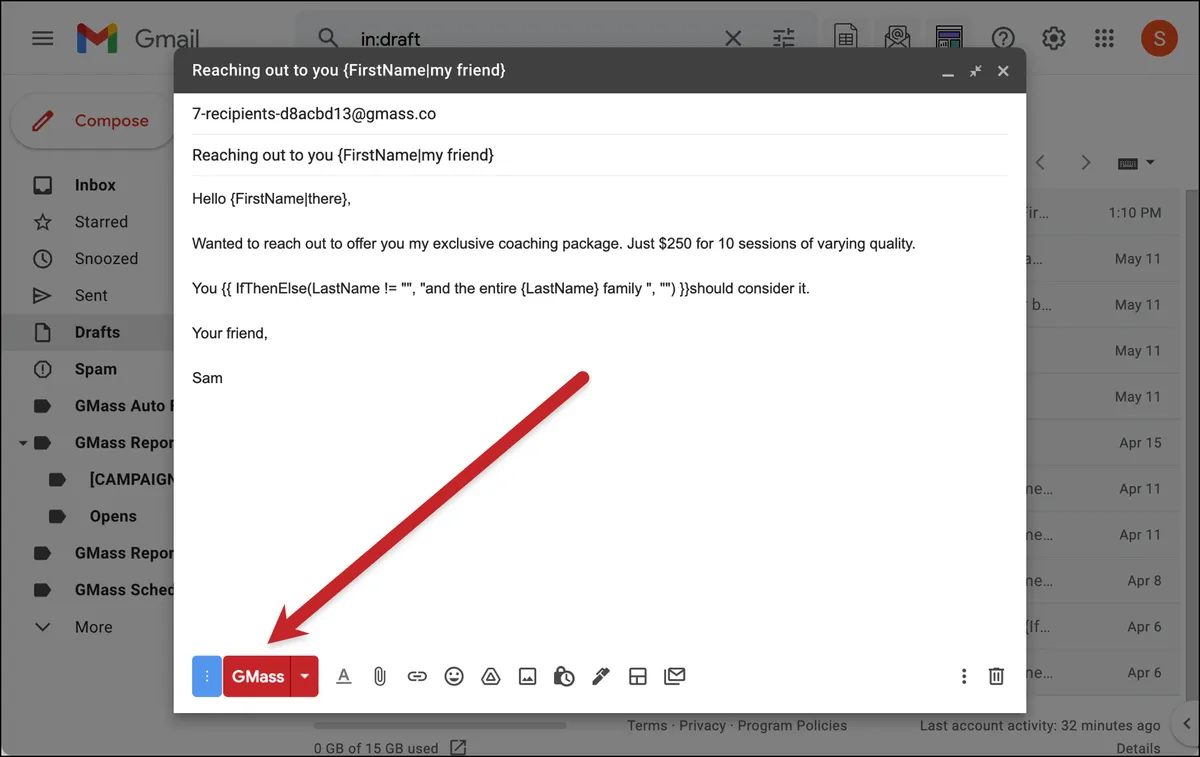This screenshot has height=757, width=1200.
Task: Click the subject line field
Action: [600, 155]
